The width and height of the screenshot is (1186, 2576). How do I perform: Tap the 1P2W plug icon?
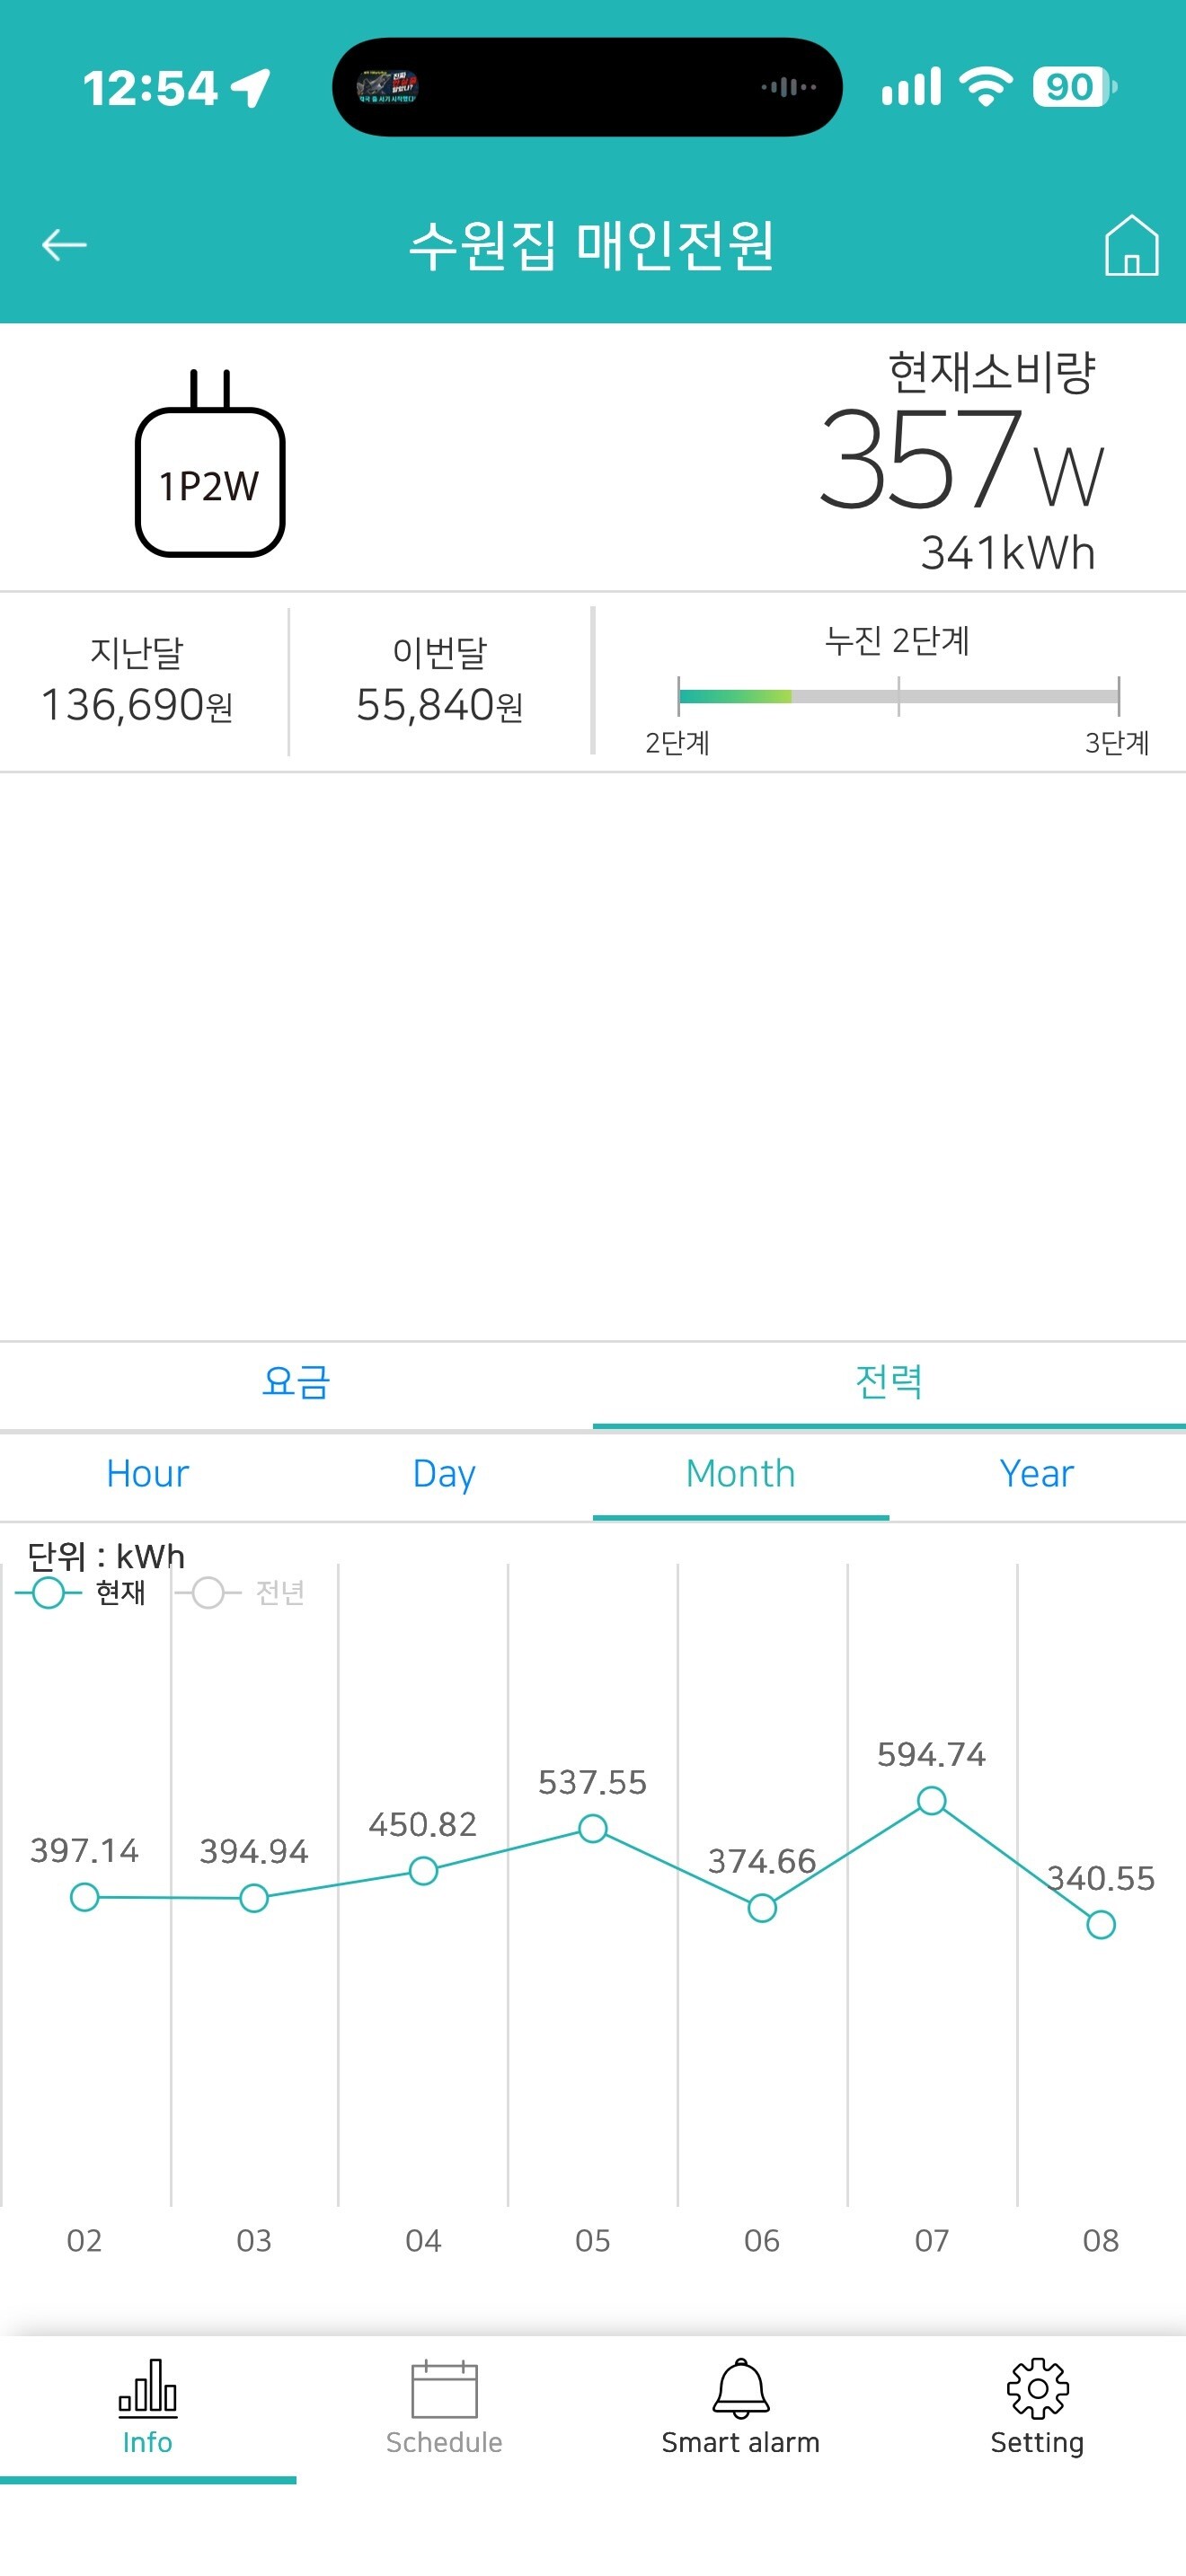click(x=210, y=462)
